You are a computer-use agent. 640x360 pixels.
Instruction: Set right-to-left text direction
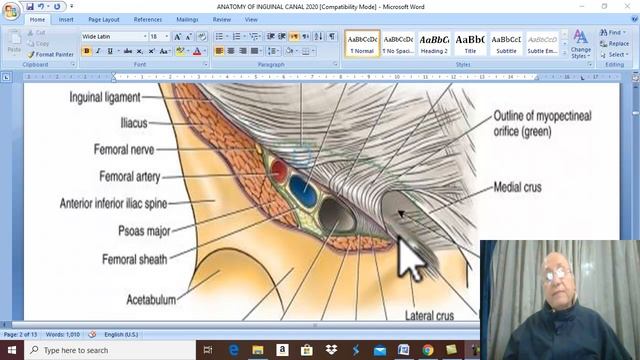305,37
